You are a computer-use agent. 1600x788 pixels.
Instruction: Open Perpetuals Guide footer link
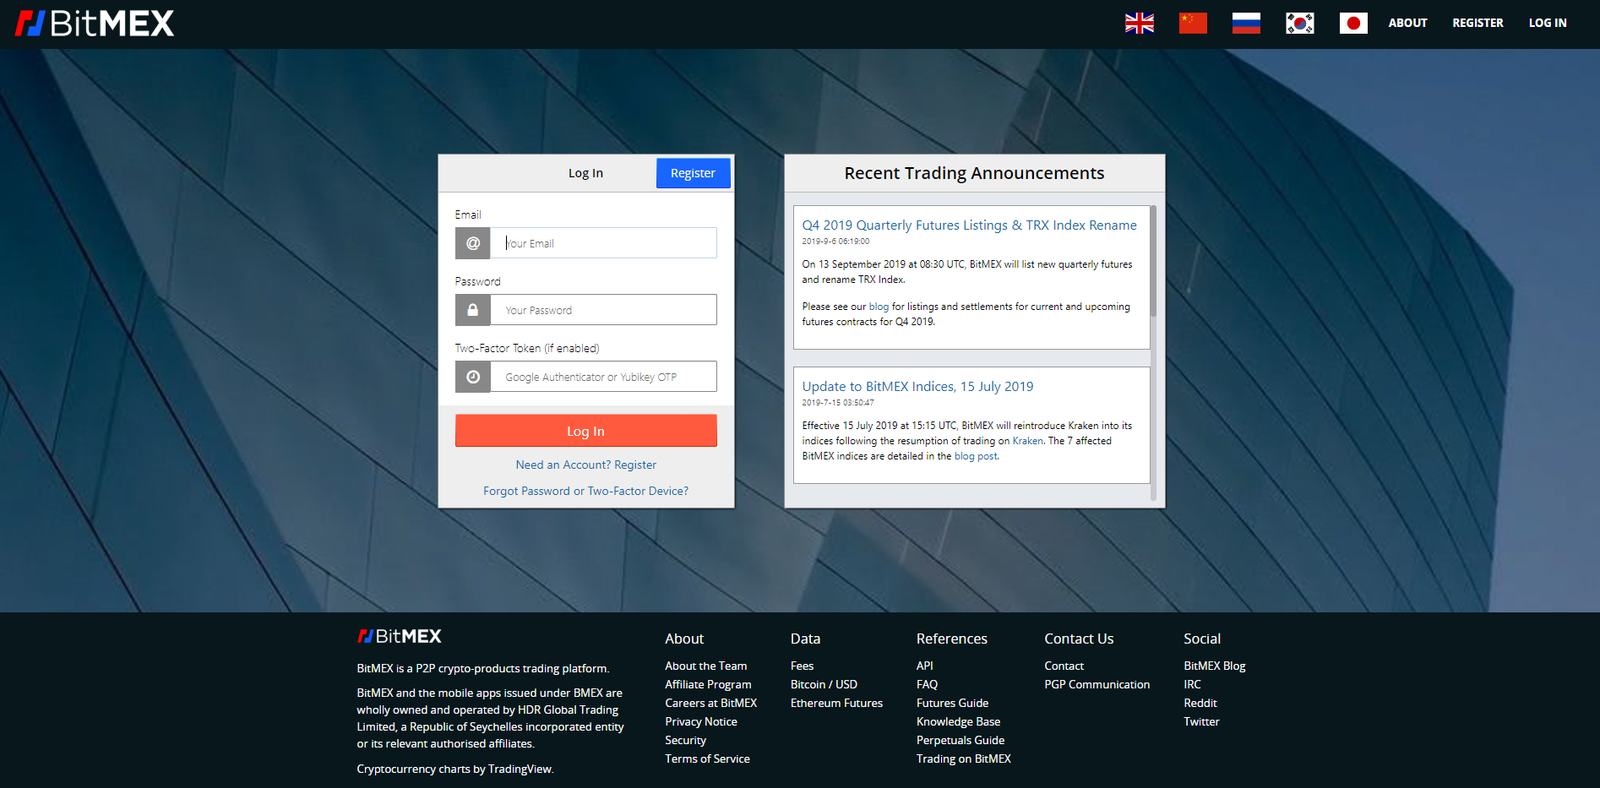pos(960,741)
